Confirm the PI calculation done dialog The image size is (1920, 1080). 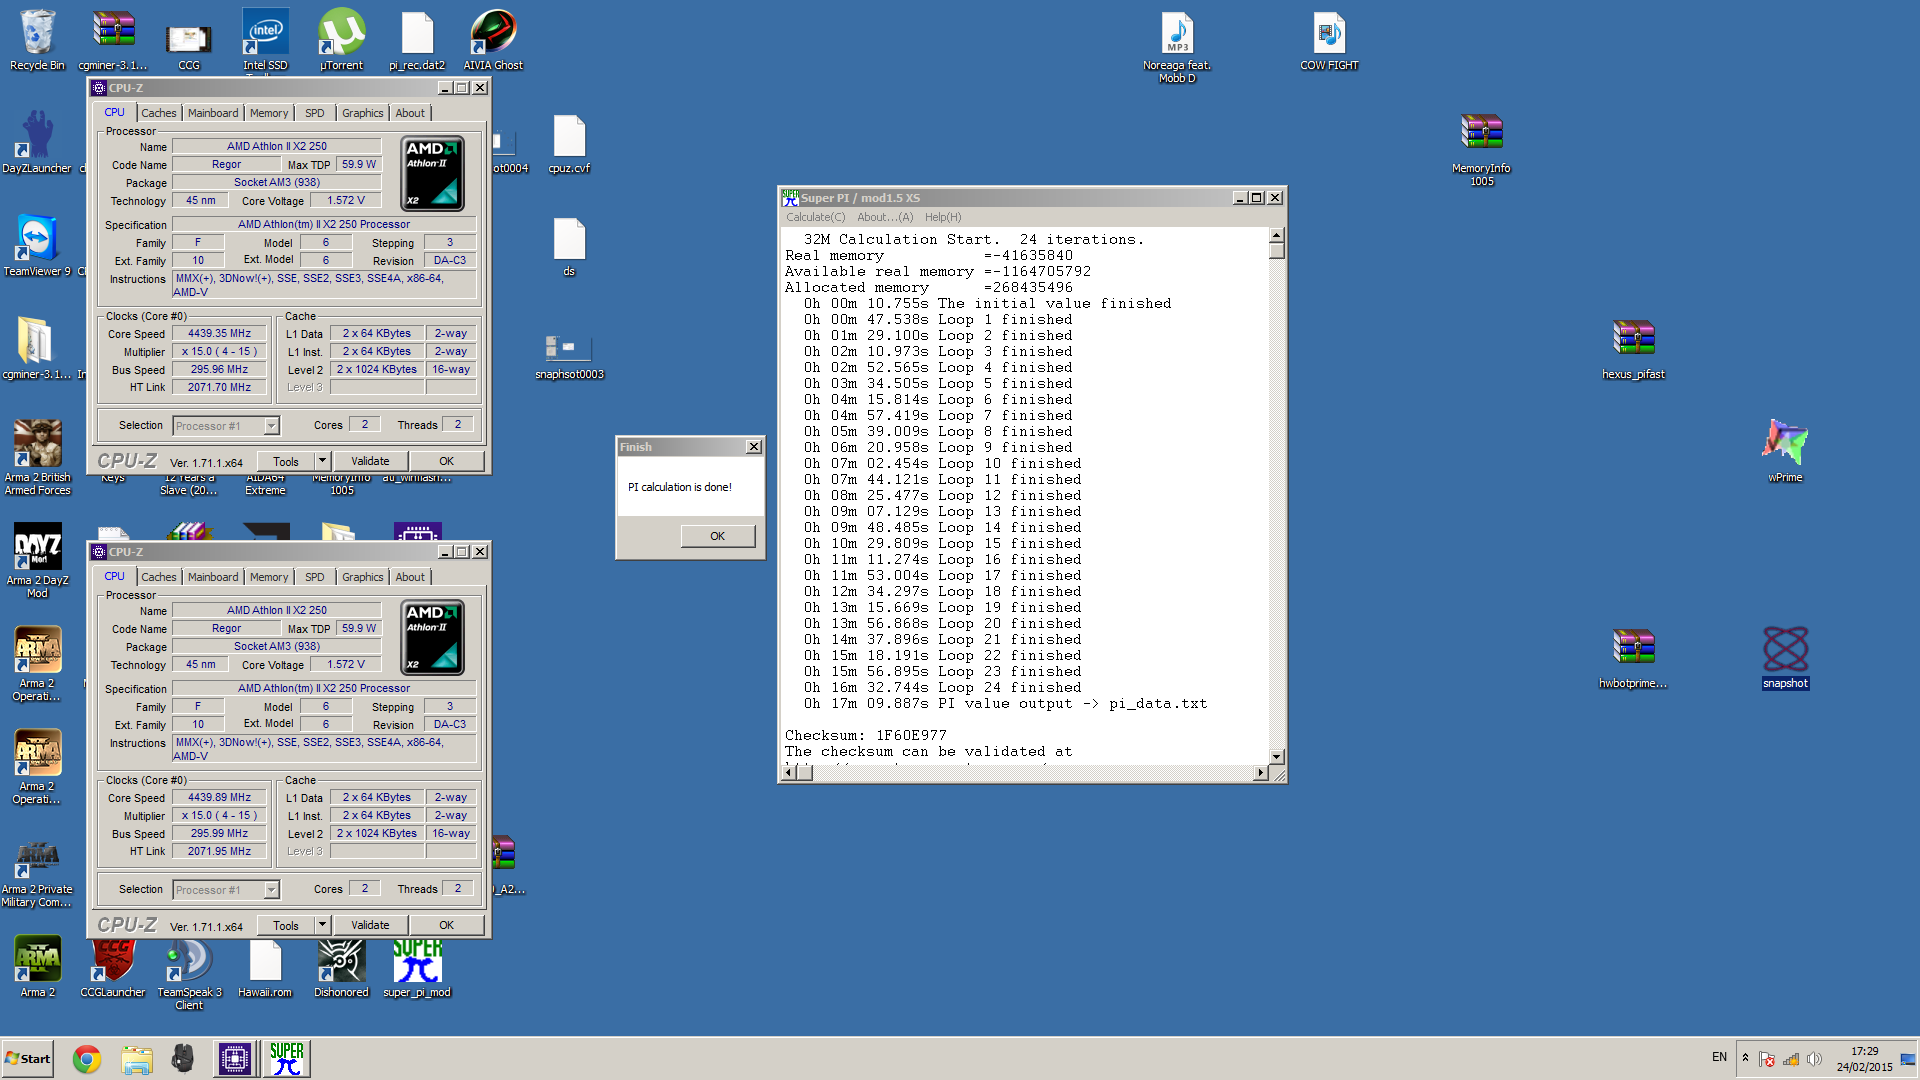(x=717, y=536)
